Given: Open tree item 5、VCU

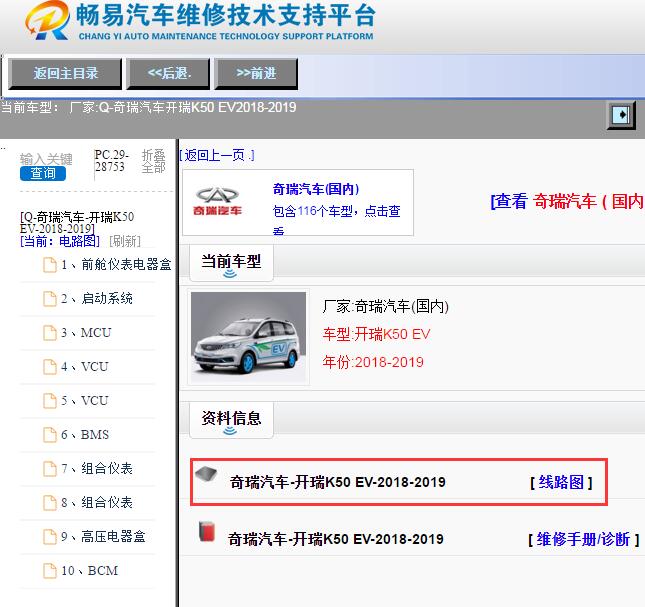Looking at the screenshot, I should [85, 401].
